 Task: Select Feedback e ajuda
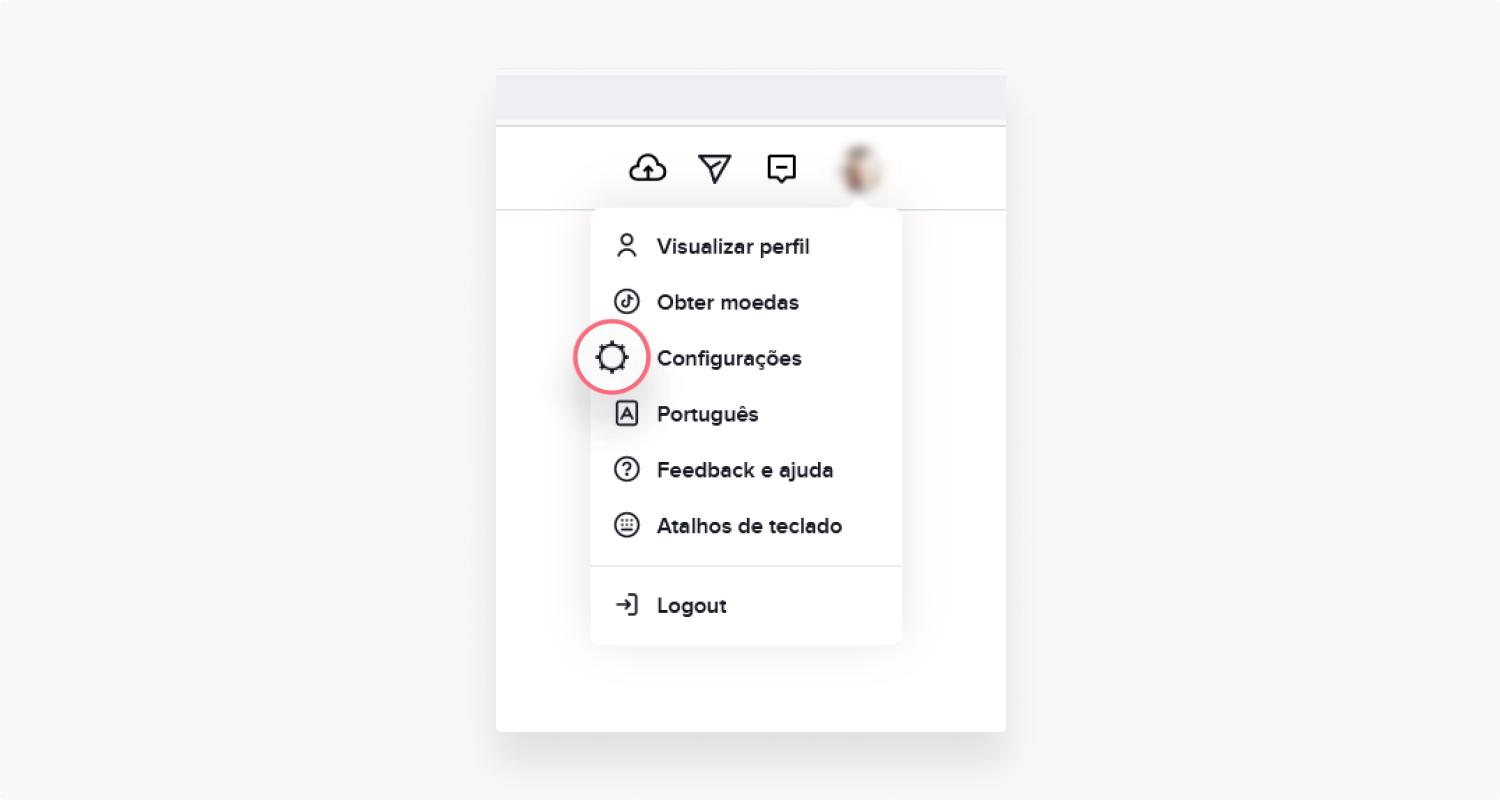pyautogui.click(x=746, y=470)
